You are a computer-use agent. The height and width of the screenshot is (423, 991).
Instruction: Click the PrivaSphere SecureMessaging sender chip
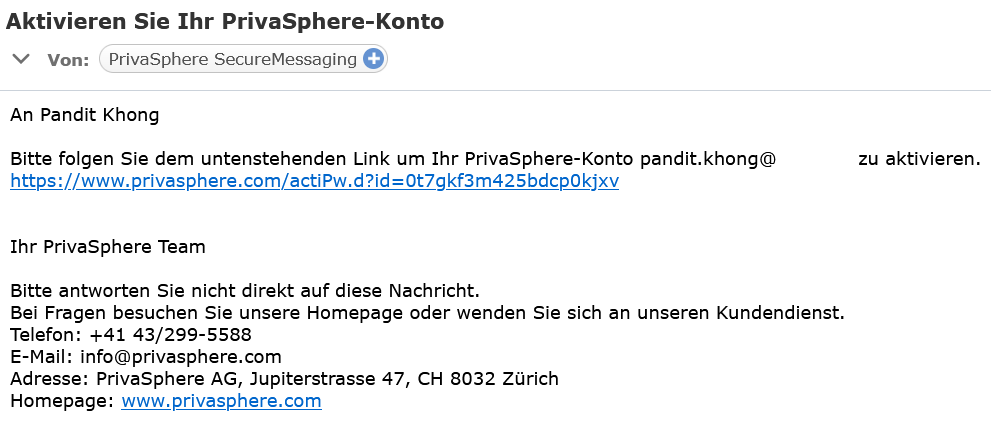pos(232,59)
